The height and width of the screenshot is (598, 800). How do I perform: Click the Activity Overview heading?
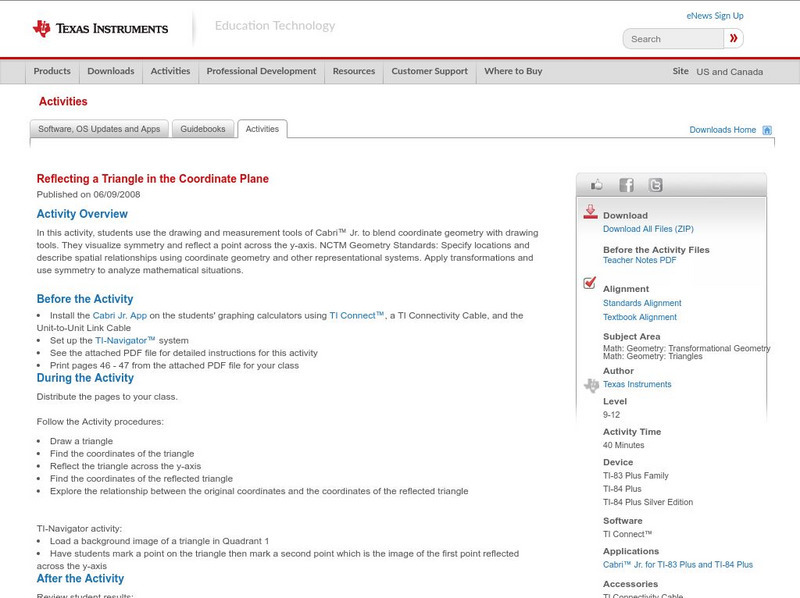[82, 214]
